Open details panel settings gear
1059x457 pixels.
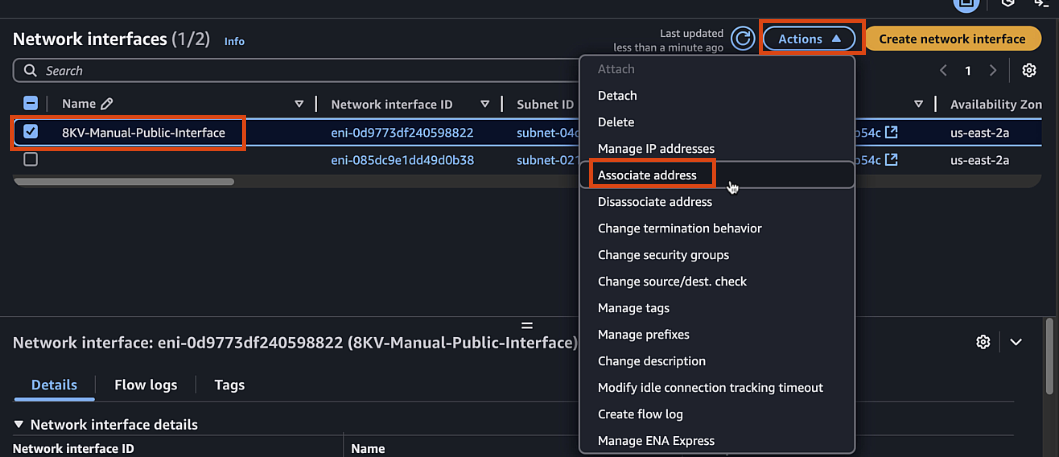point(983,342)
